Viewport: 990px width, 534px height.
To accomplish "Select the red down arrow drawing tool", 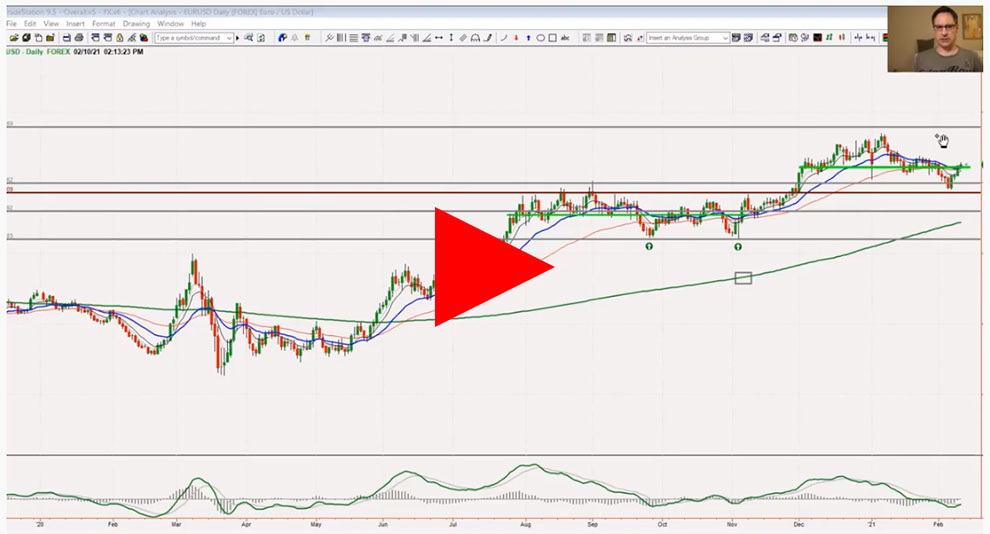I will pyautogui.click(x=516, y=38).
